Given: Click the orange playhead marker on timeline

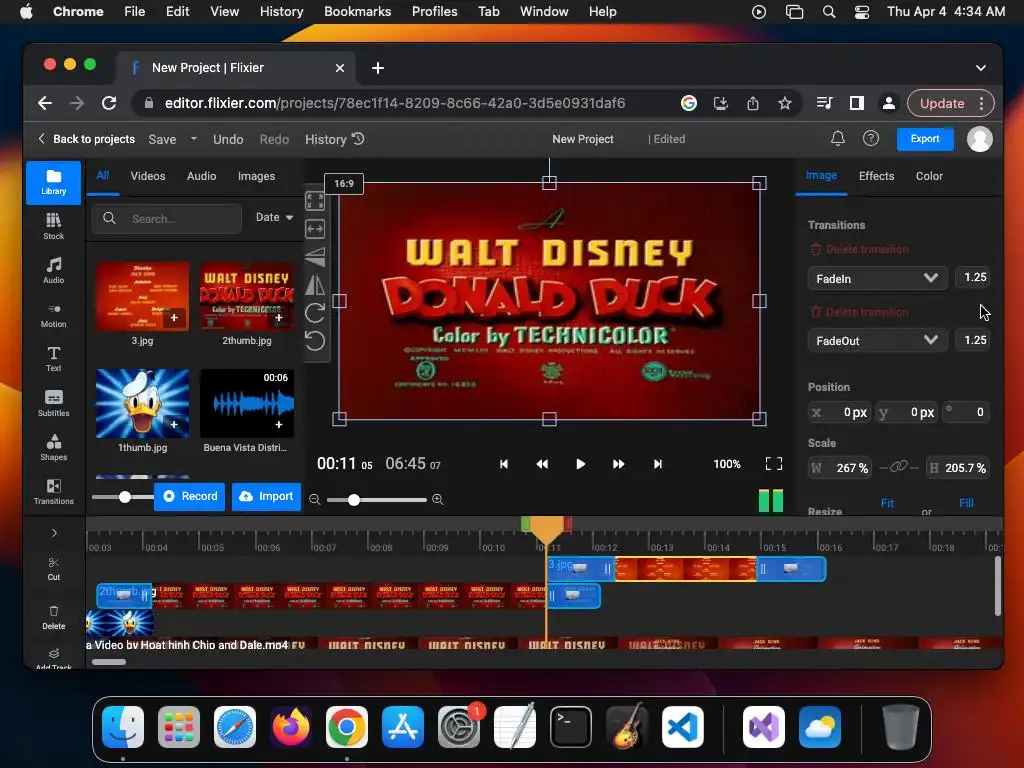Looking at the screenshot, I should pos(546,528).
